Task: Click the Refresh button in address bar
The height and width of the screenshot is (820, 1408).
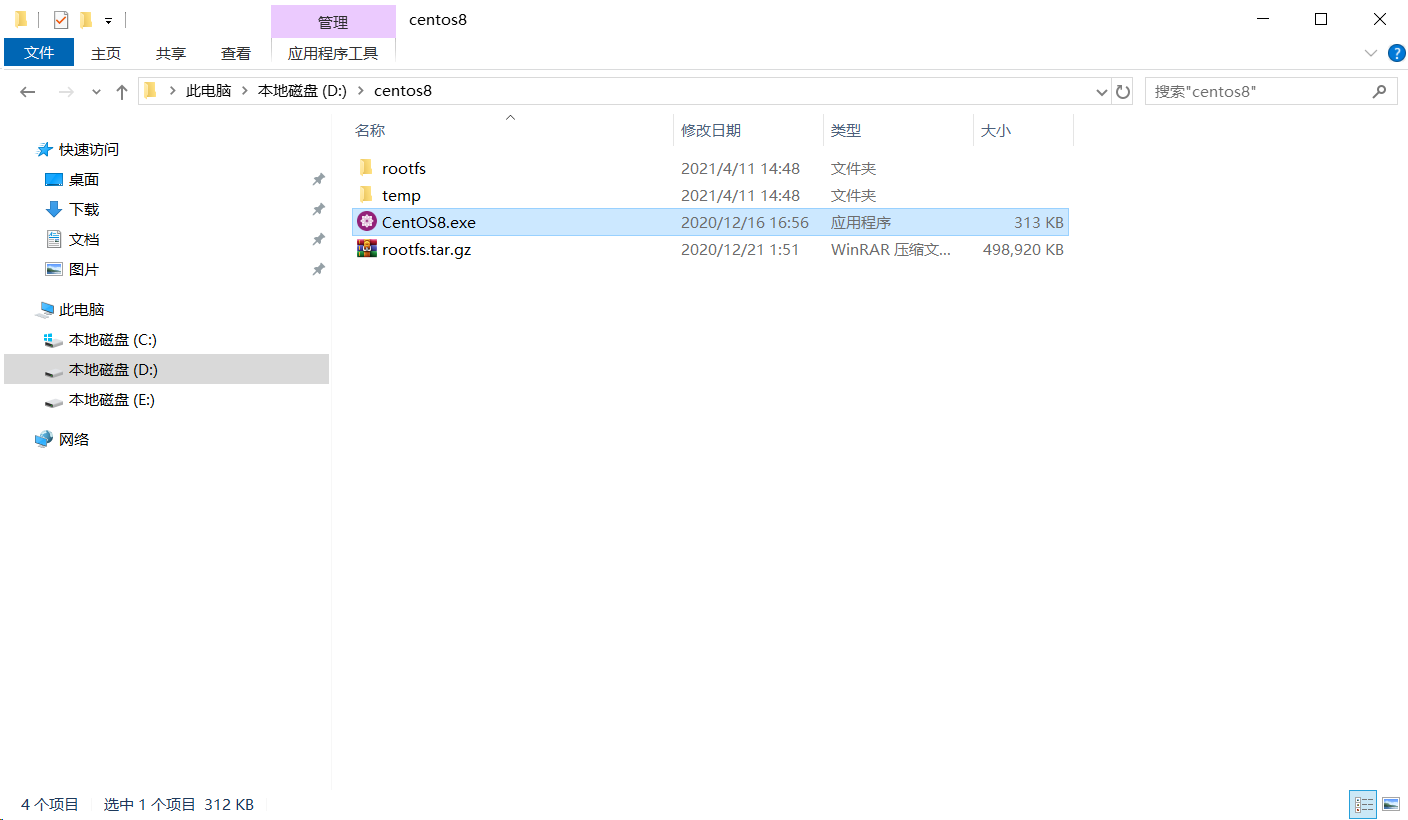Action: (x=1123, y=91)
